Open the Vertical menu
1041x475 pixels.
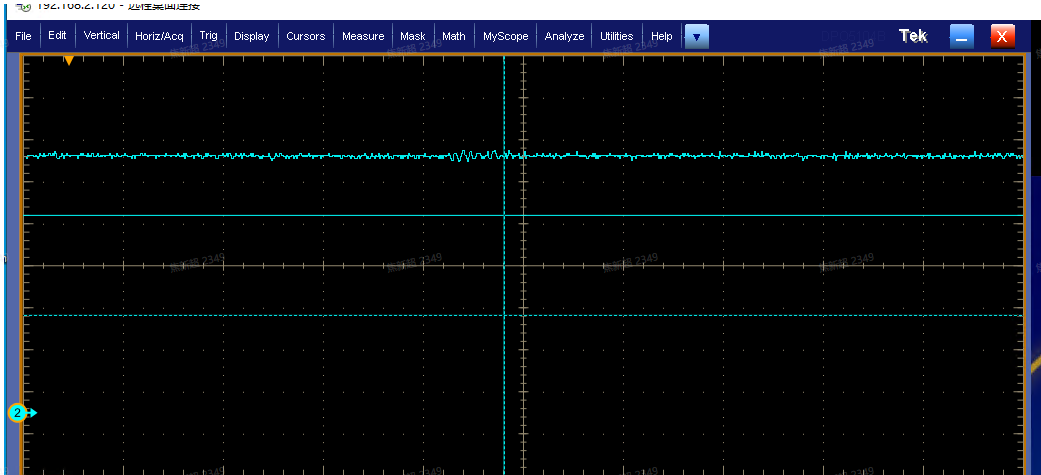tap(102, 36)
